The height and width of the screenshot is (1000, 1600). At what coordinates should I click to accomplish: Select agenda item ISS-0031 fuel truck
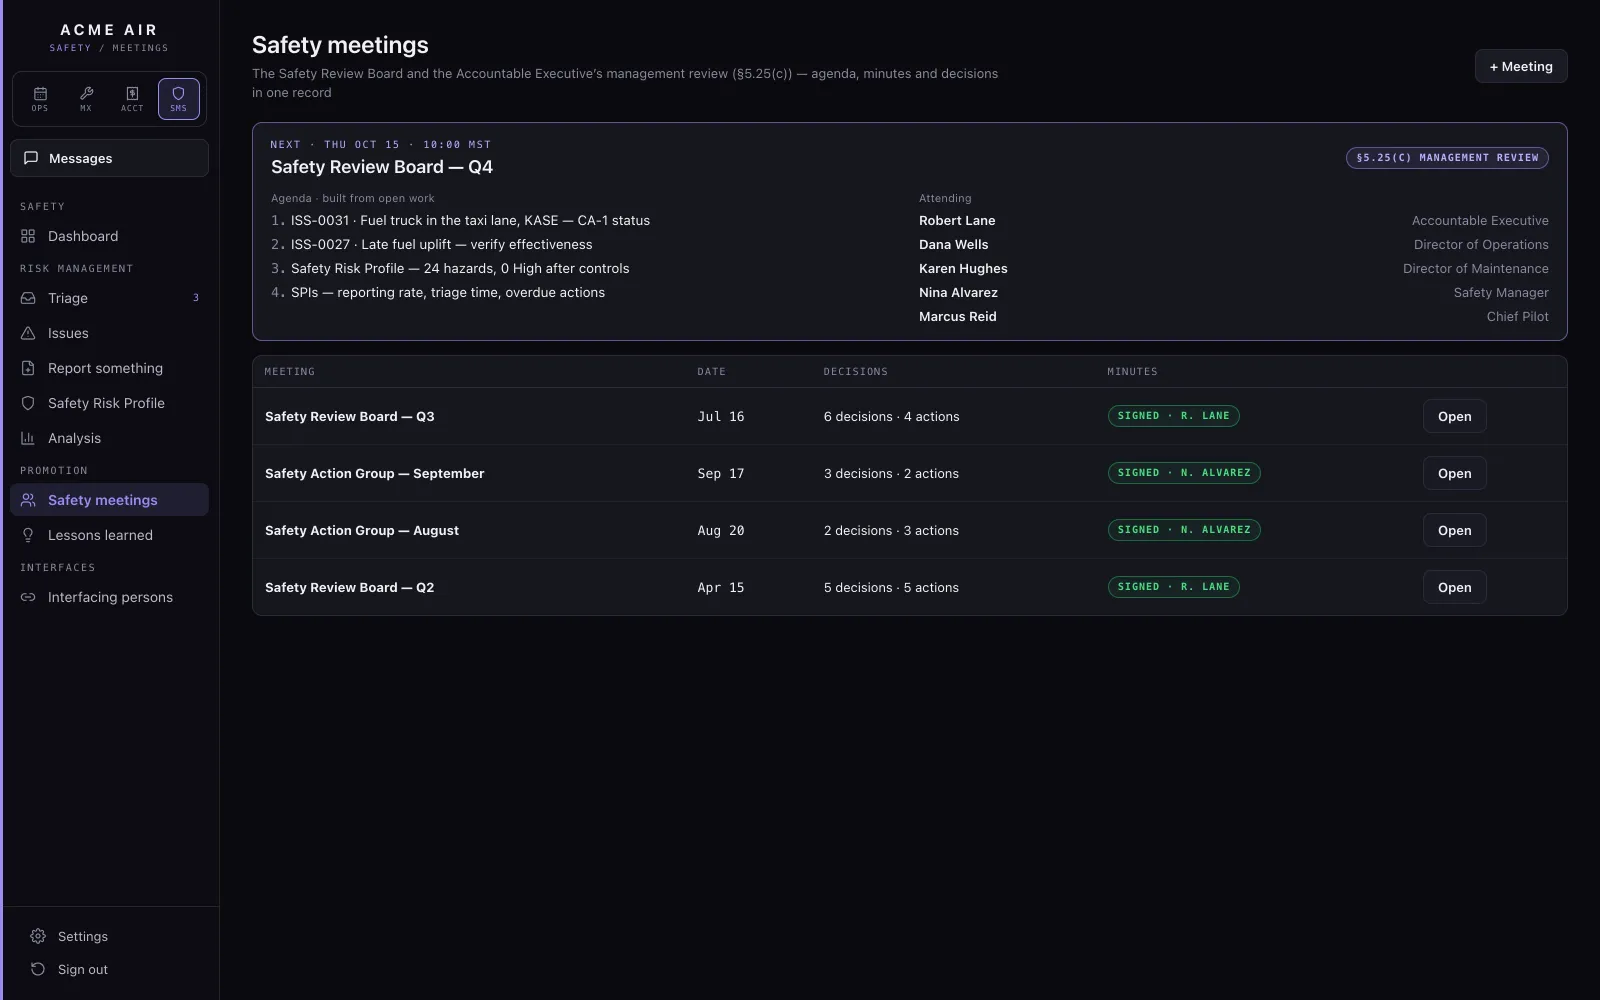coord(470,220)
